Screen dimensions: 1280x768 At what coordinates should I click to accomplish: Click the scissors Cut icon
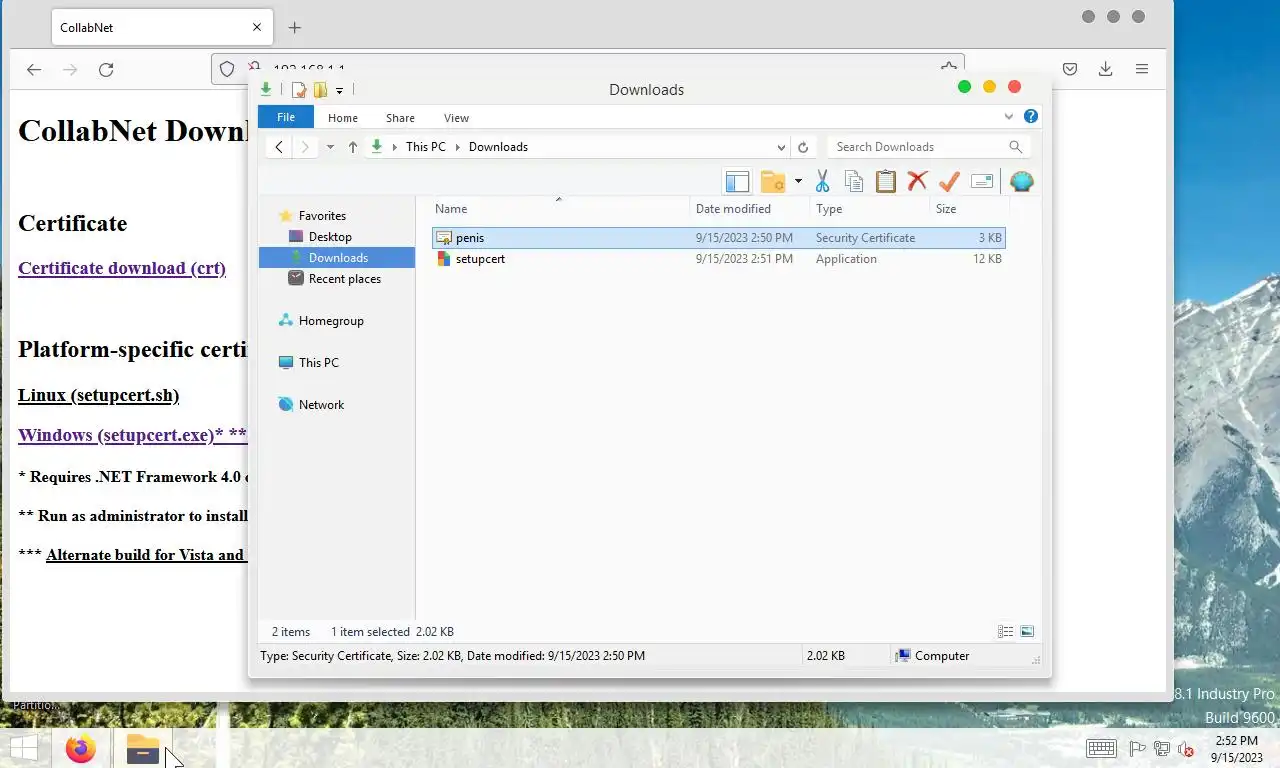pos(822,181)
